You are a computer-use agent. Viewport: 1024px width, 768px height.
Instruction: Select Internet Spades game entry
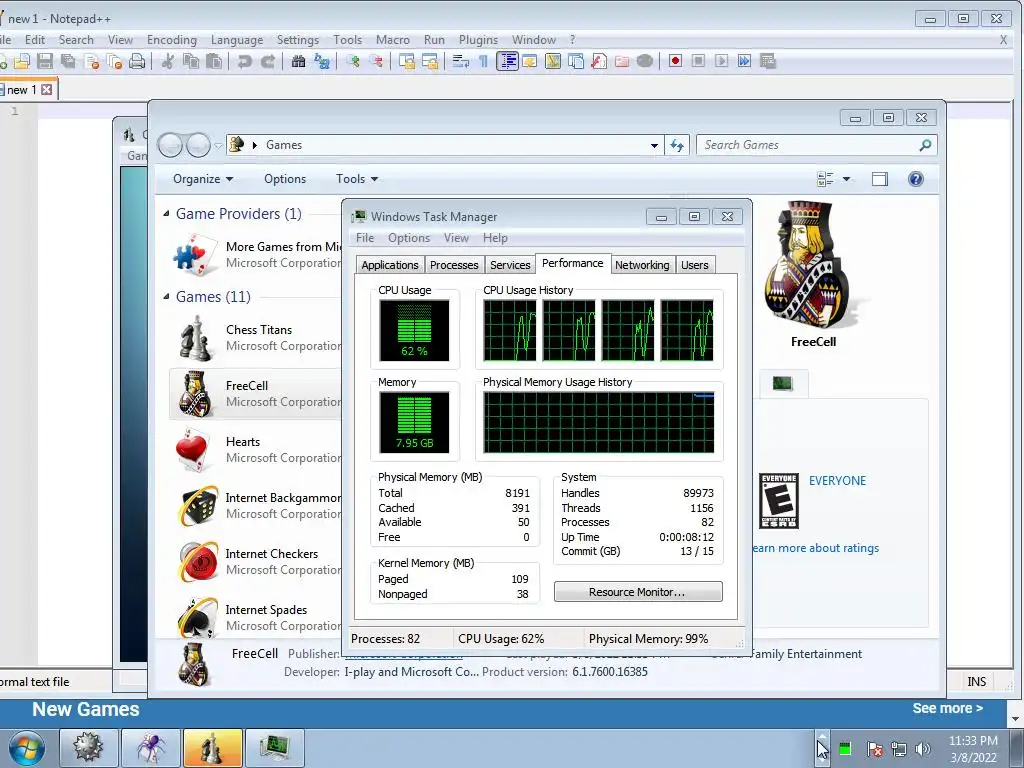[256, 617]
